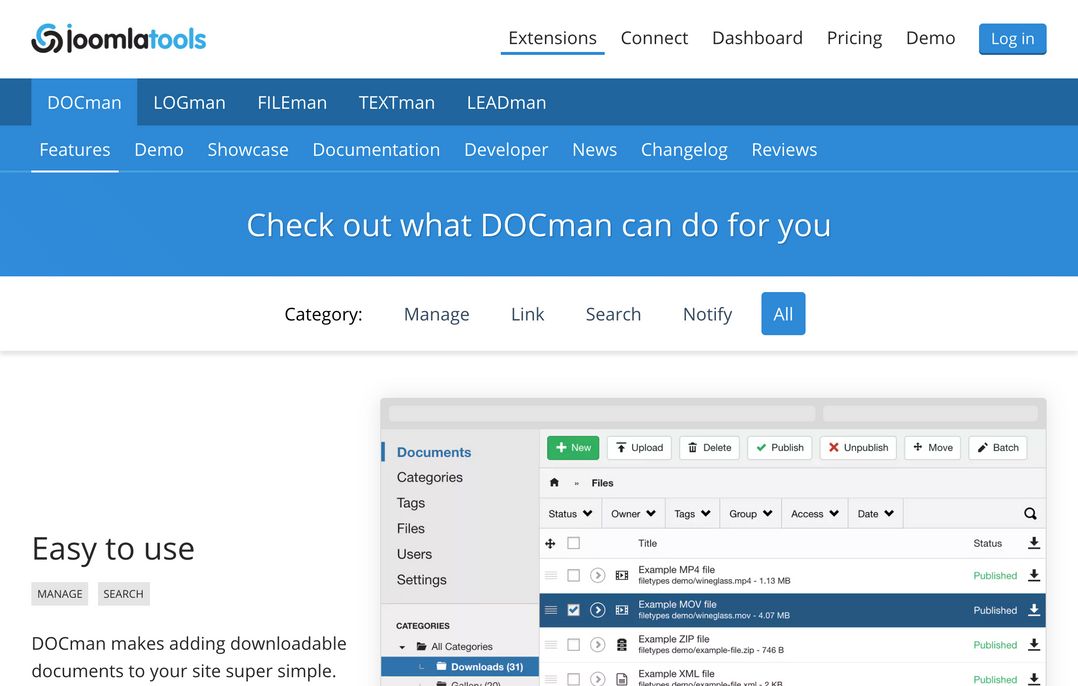The width and height of the screenshot is (1078, 686).
Task: Open the Status filter dropdown
Action: tap(570, 513)
